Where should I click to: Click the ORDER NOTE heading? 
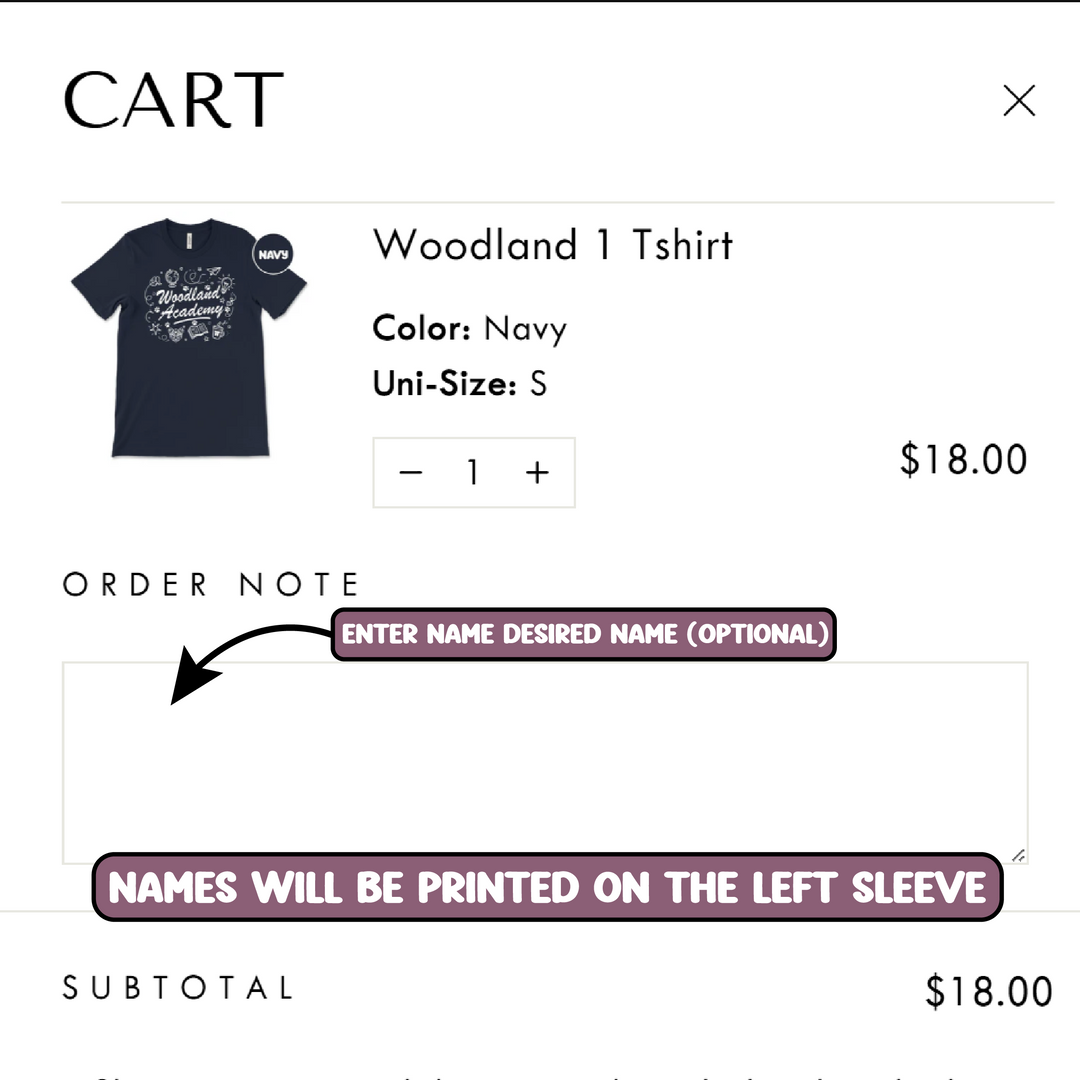click(211, 583)
